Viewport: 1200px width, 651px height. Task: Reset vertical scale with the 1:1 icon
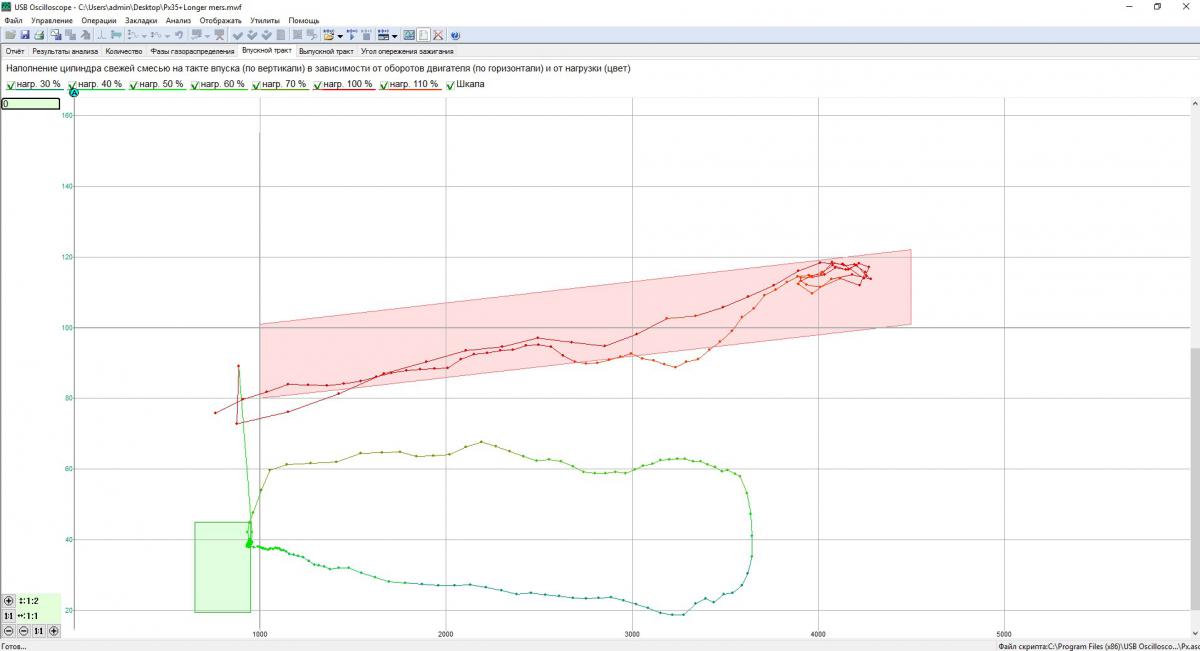tap(9, 616)
